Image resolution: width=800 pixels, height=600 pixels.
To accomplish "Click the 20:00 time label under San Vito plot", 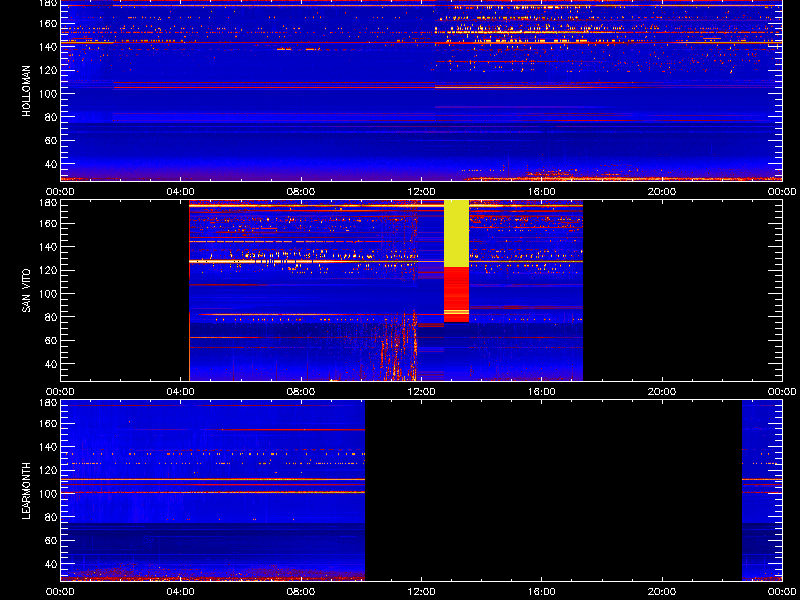I will tap(662, 392).
